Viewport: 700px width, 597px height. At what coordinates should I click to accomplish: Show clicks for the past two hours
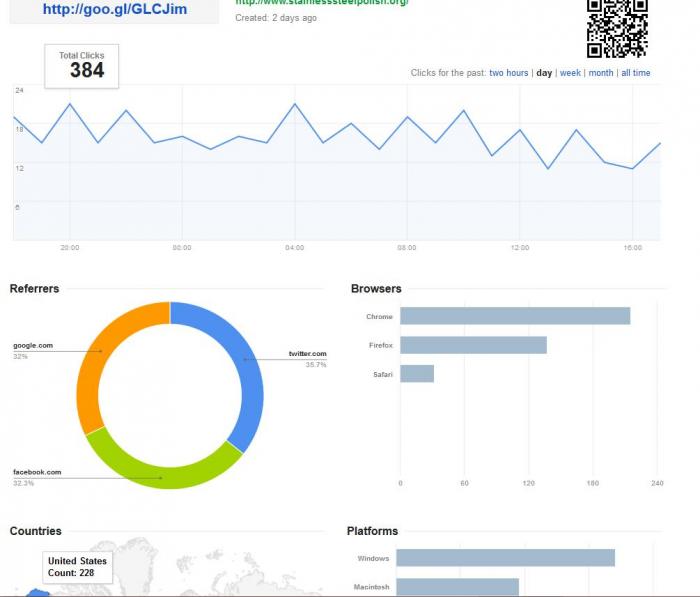508,73
